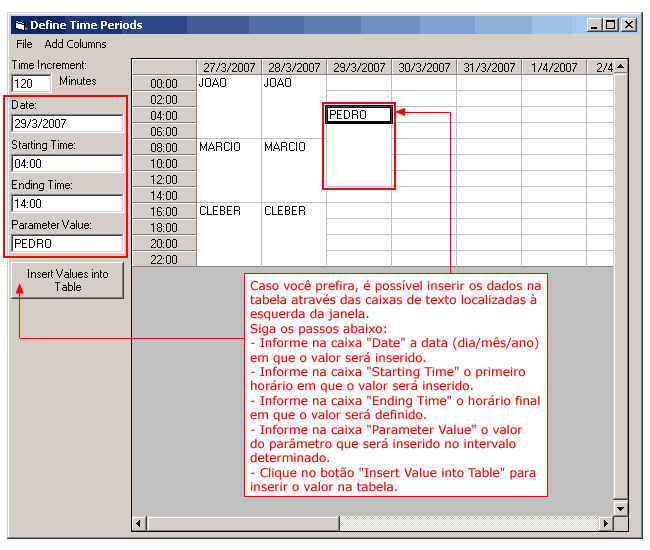Click the horizontal scrollbar thumb

pyautogui.click(x=243, y=523)
